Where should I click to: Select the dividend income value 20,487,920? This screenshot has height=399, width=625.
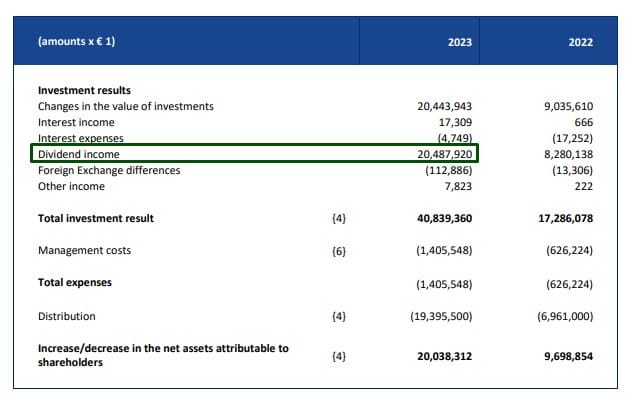pos(444,154)
